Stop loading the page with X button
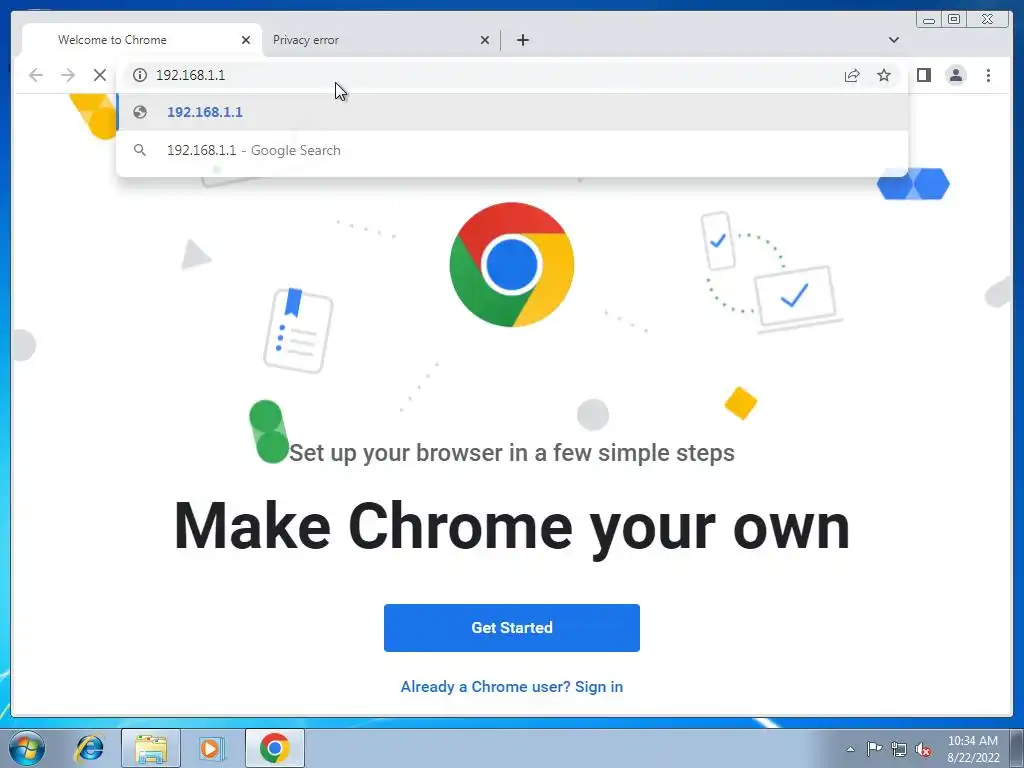This screenshot has height=768, width=1024. tap(100, 75)
